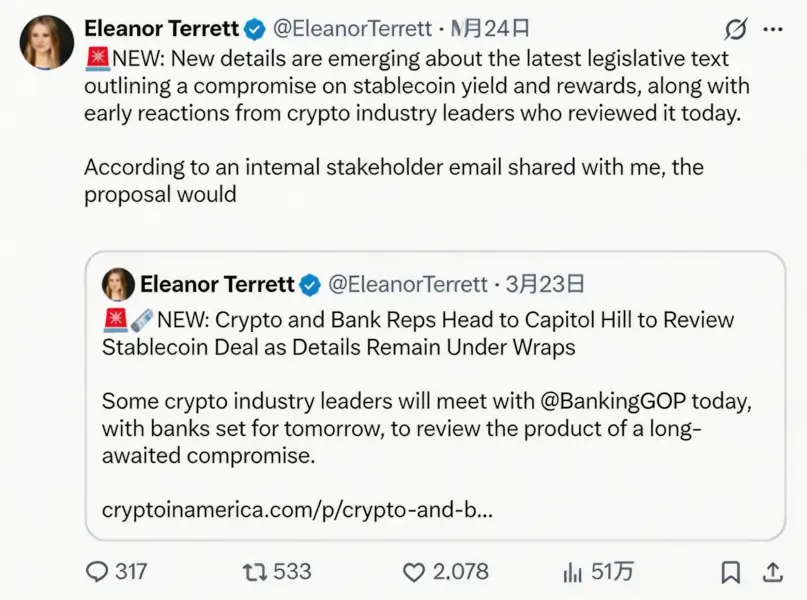Open the quoted post's 3月23日 timestamp
The image size is (807, 600).
(x=545, y=285)
